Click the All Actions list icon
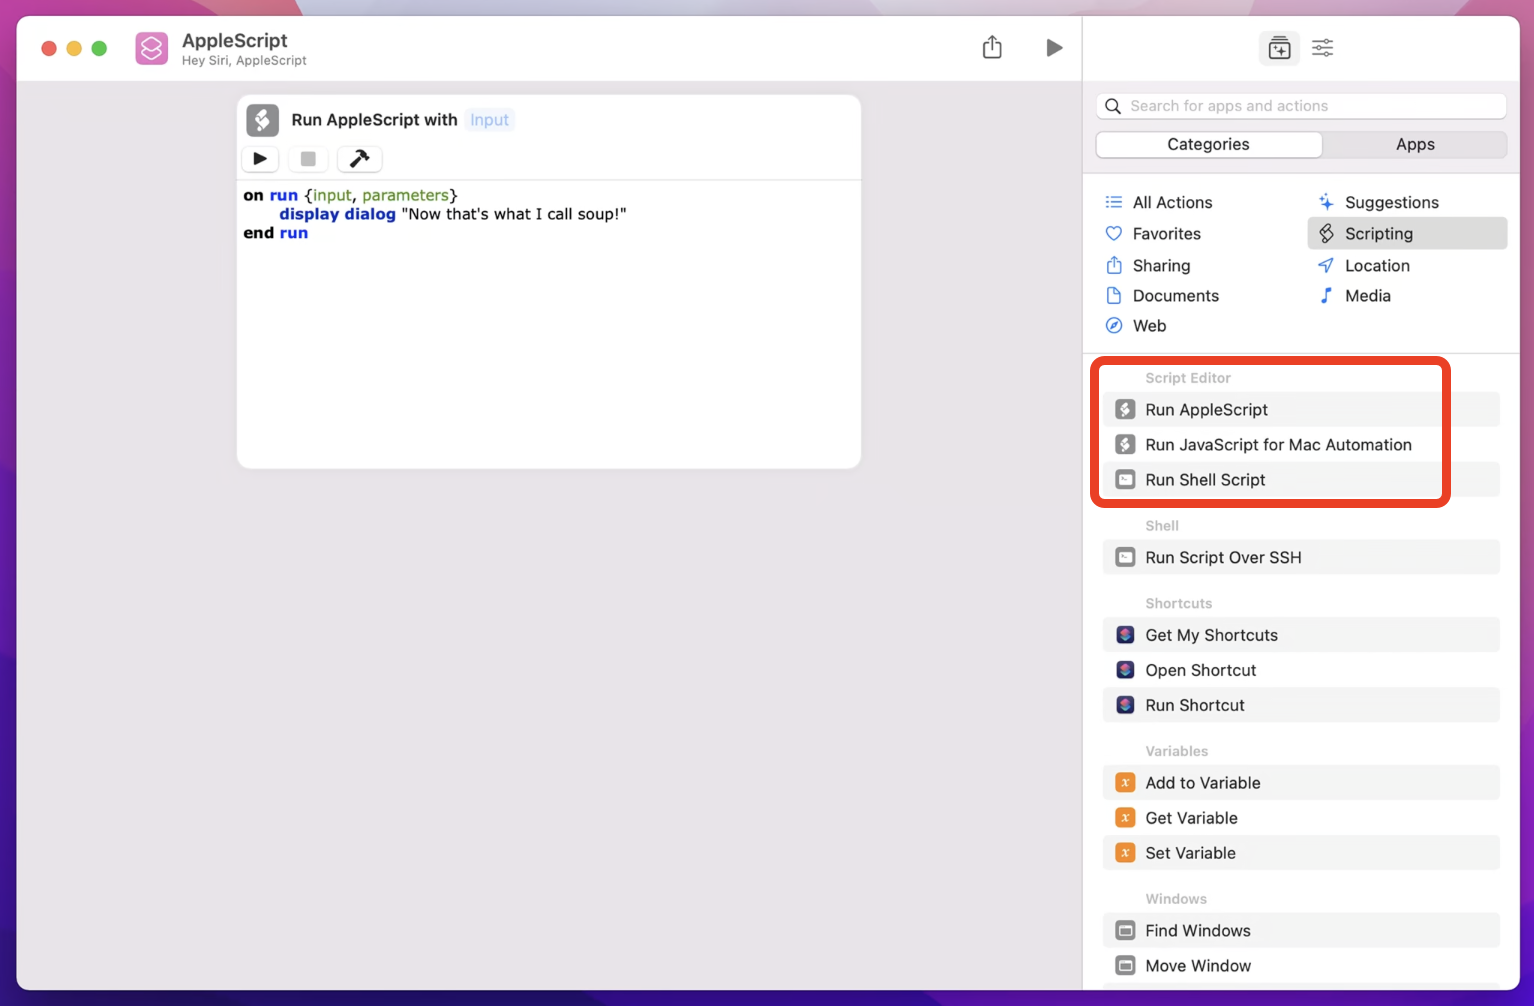Screen dimensions: 1534x1006 [1114, 202]
